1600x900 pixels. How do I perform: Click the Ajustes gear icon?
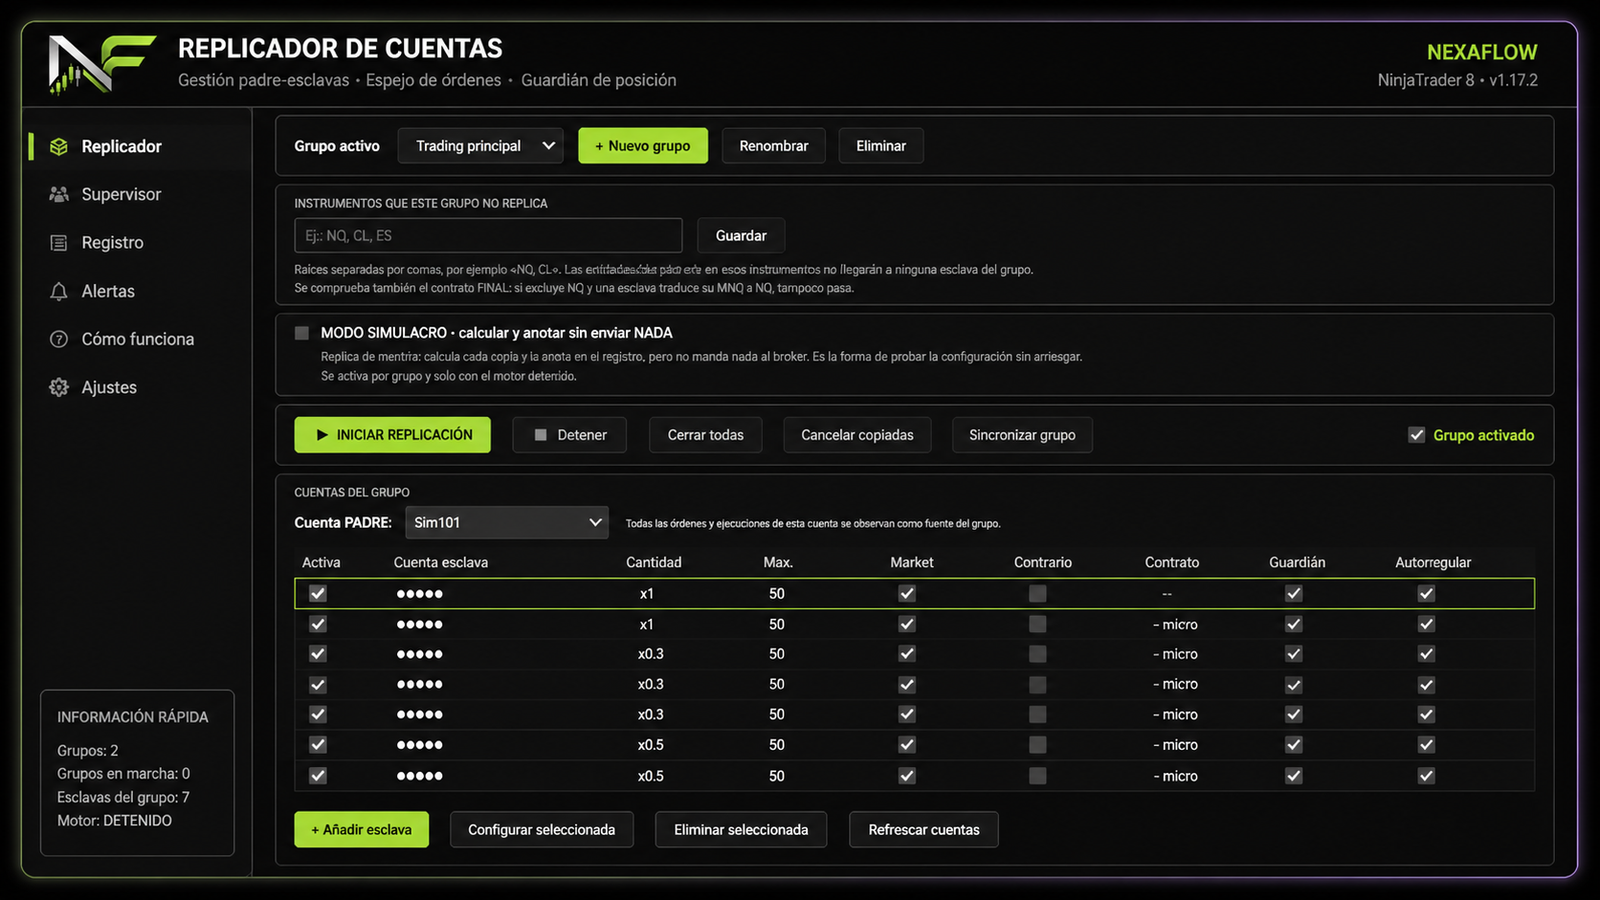pos(59,387)
